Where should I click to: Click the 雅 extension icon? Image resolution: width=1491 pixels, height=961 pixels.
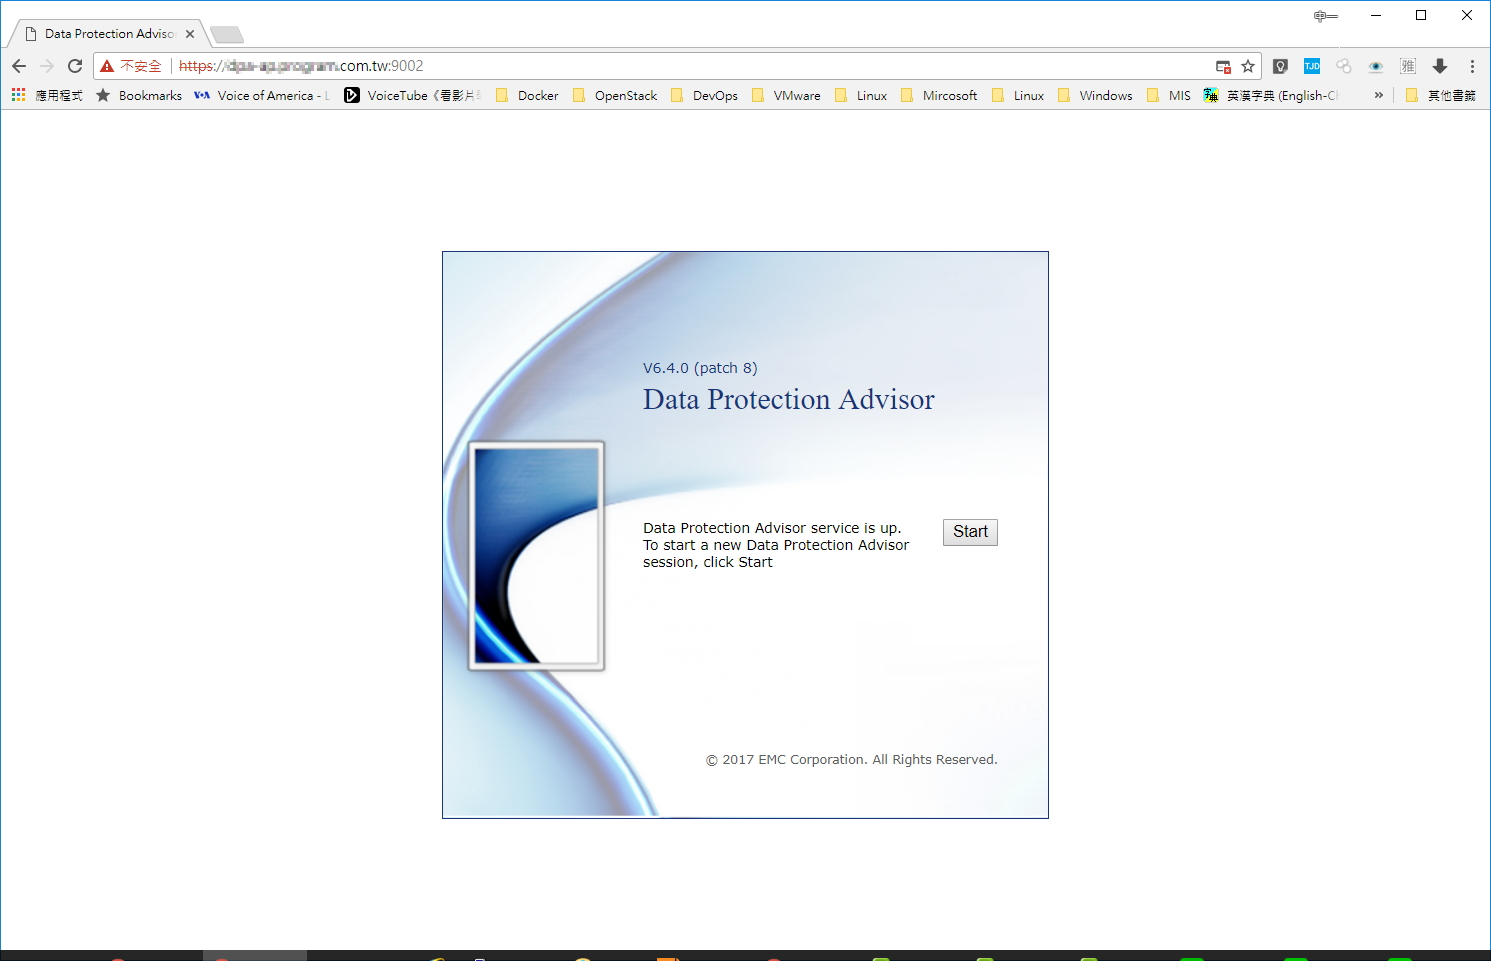coord(1408,66)
